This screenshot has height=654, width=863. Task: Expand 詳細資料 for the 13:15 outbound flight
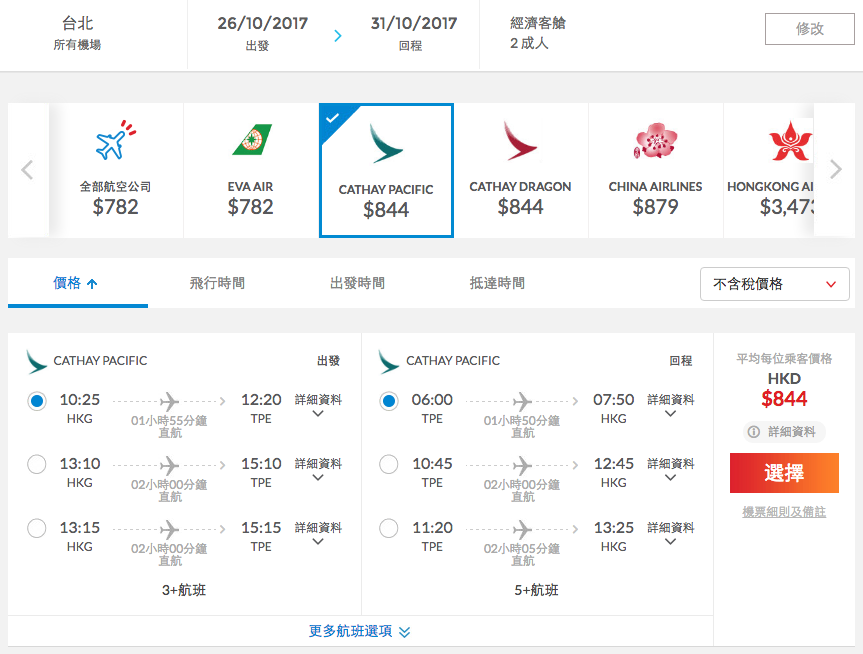pos(318,533)
